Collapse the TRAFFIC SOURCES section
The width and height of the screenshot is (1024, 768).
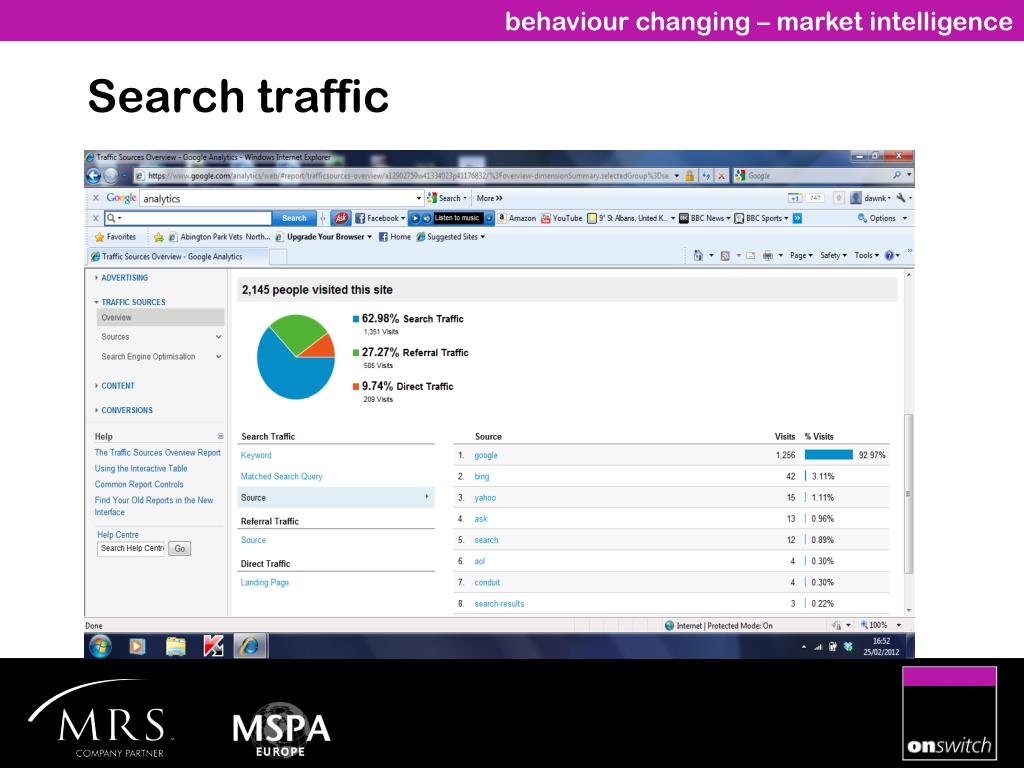(x=131, y=302)
